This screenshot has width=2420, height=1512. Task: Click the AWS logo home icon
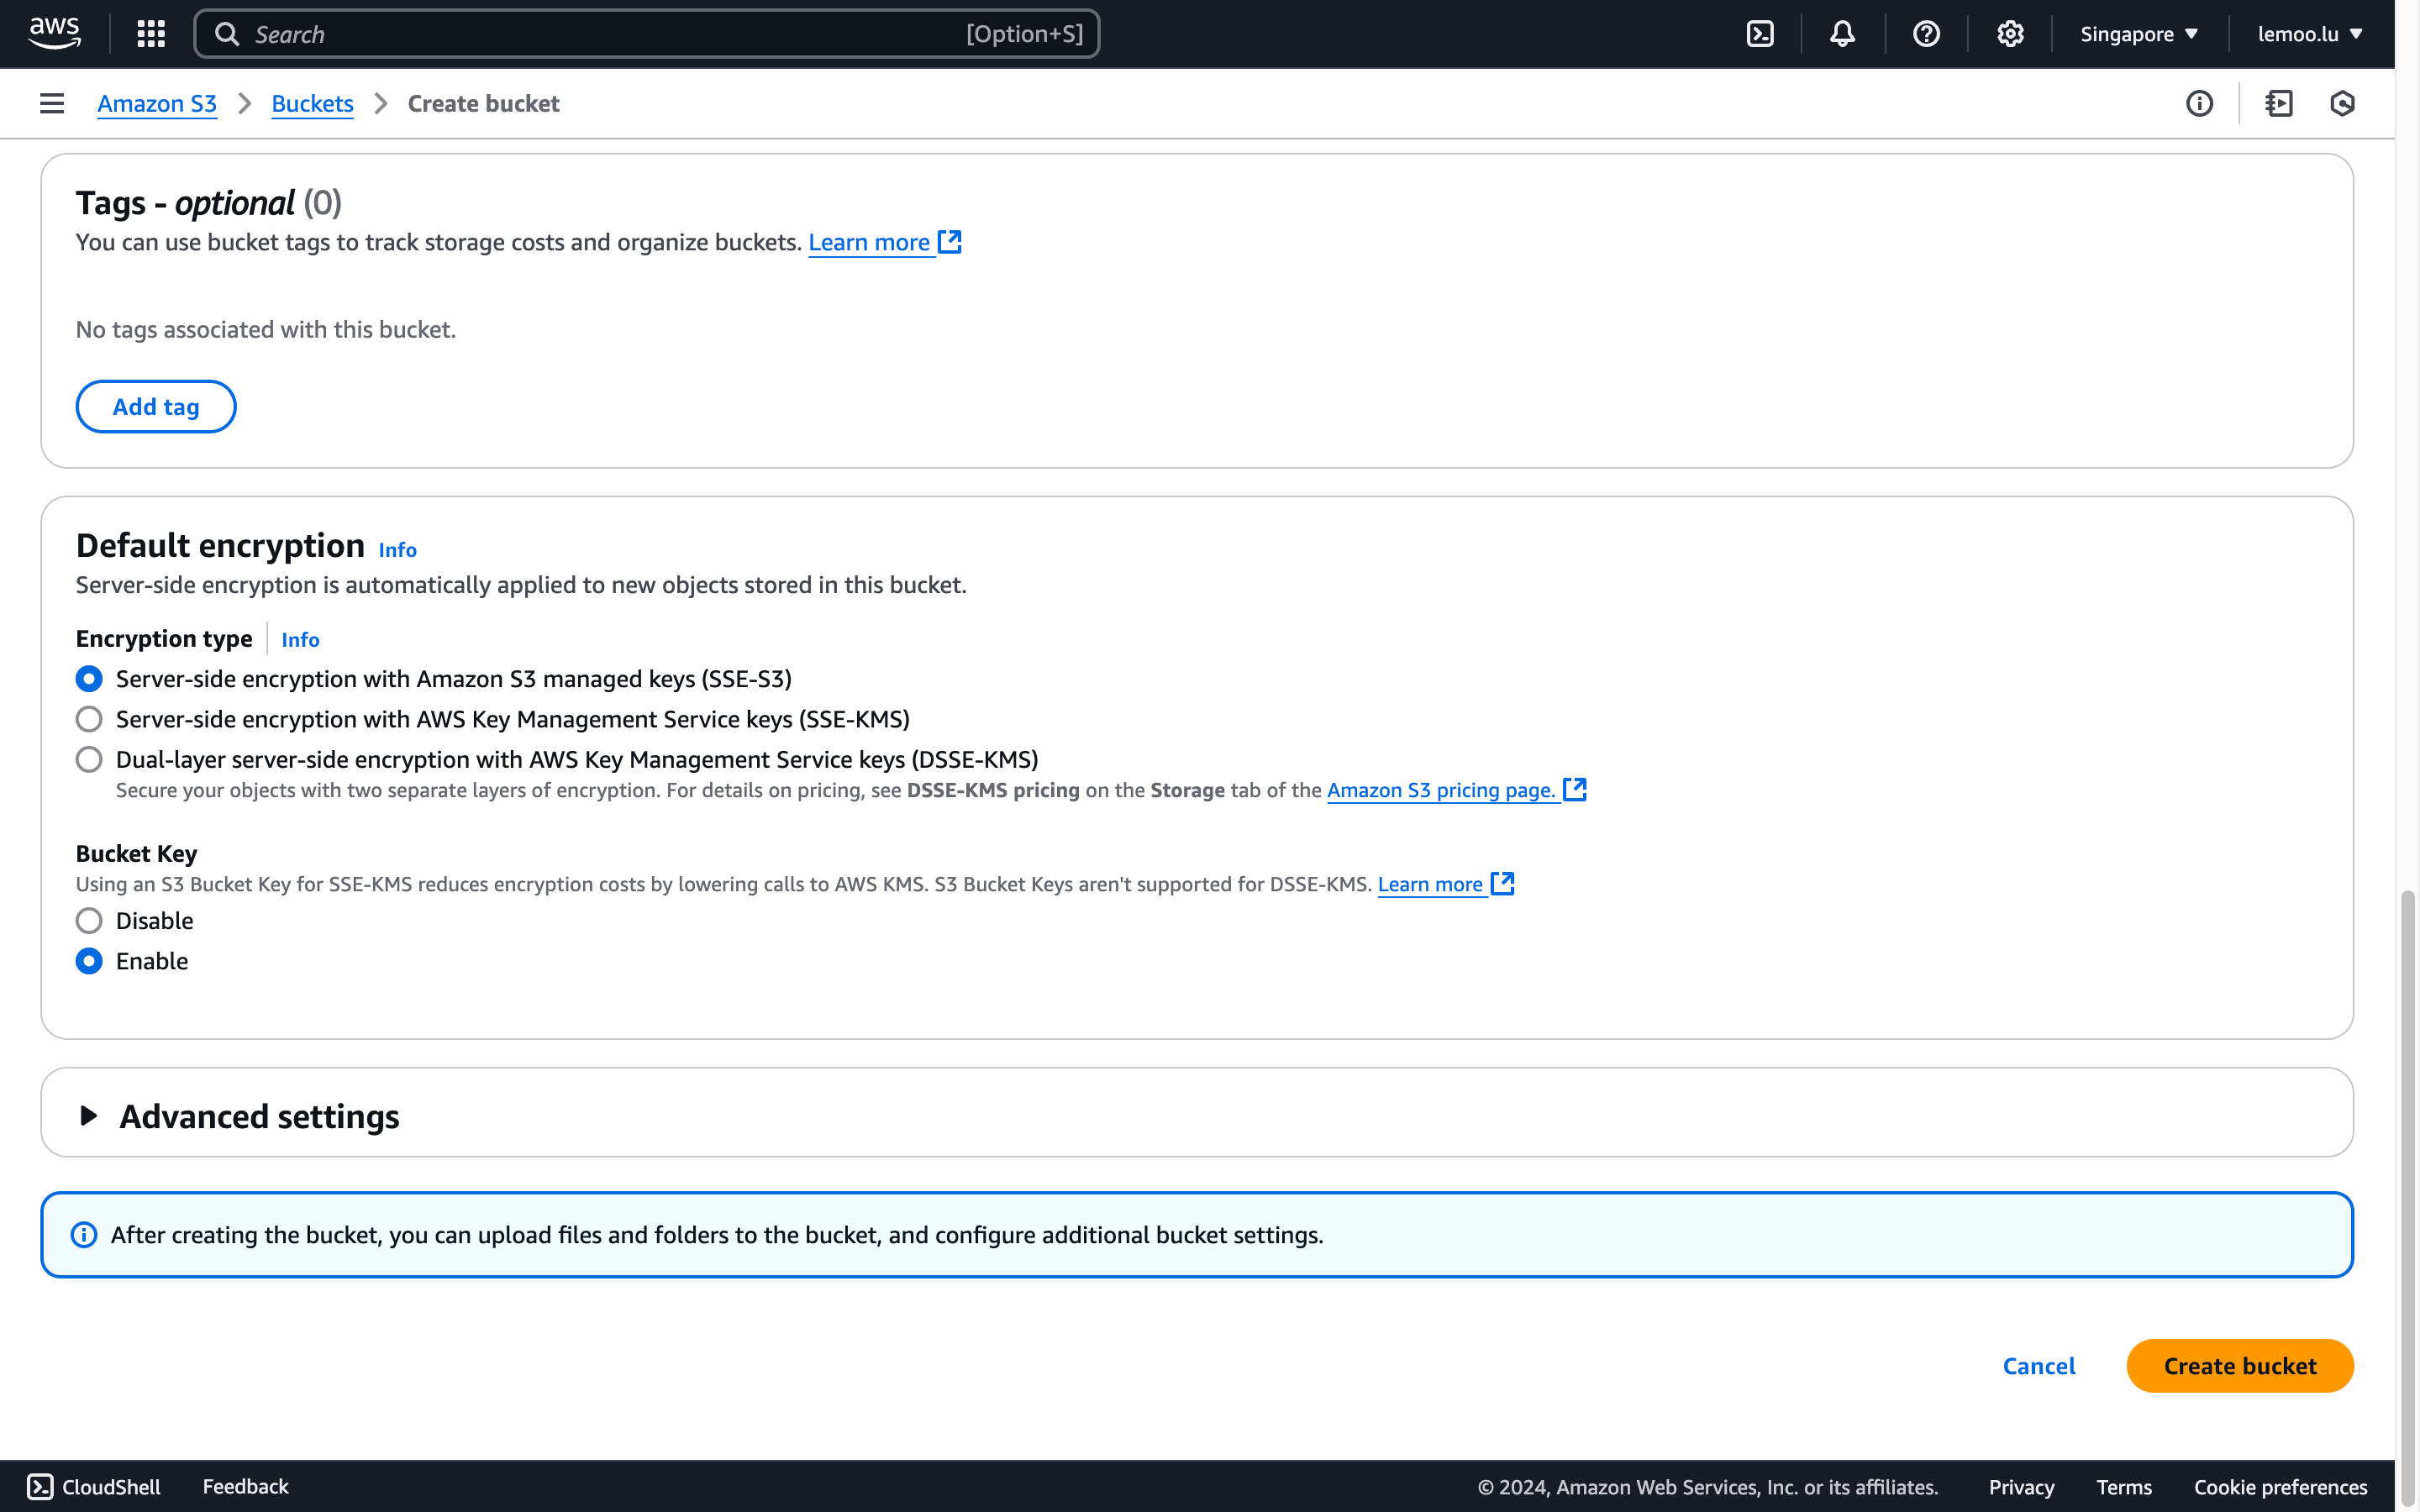tap(55, 33)
